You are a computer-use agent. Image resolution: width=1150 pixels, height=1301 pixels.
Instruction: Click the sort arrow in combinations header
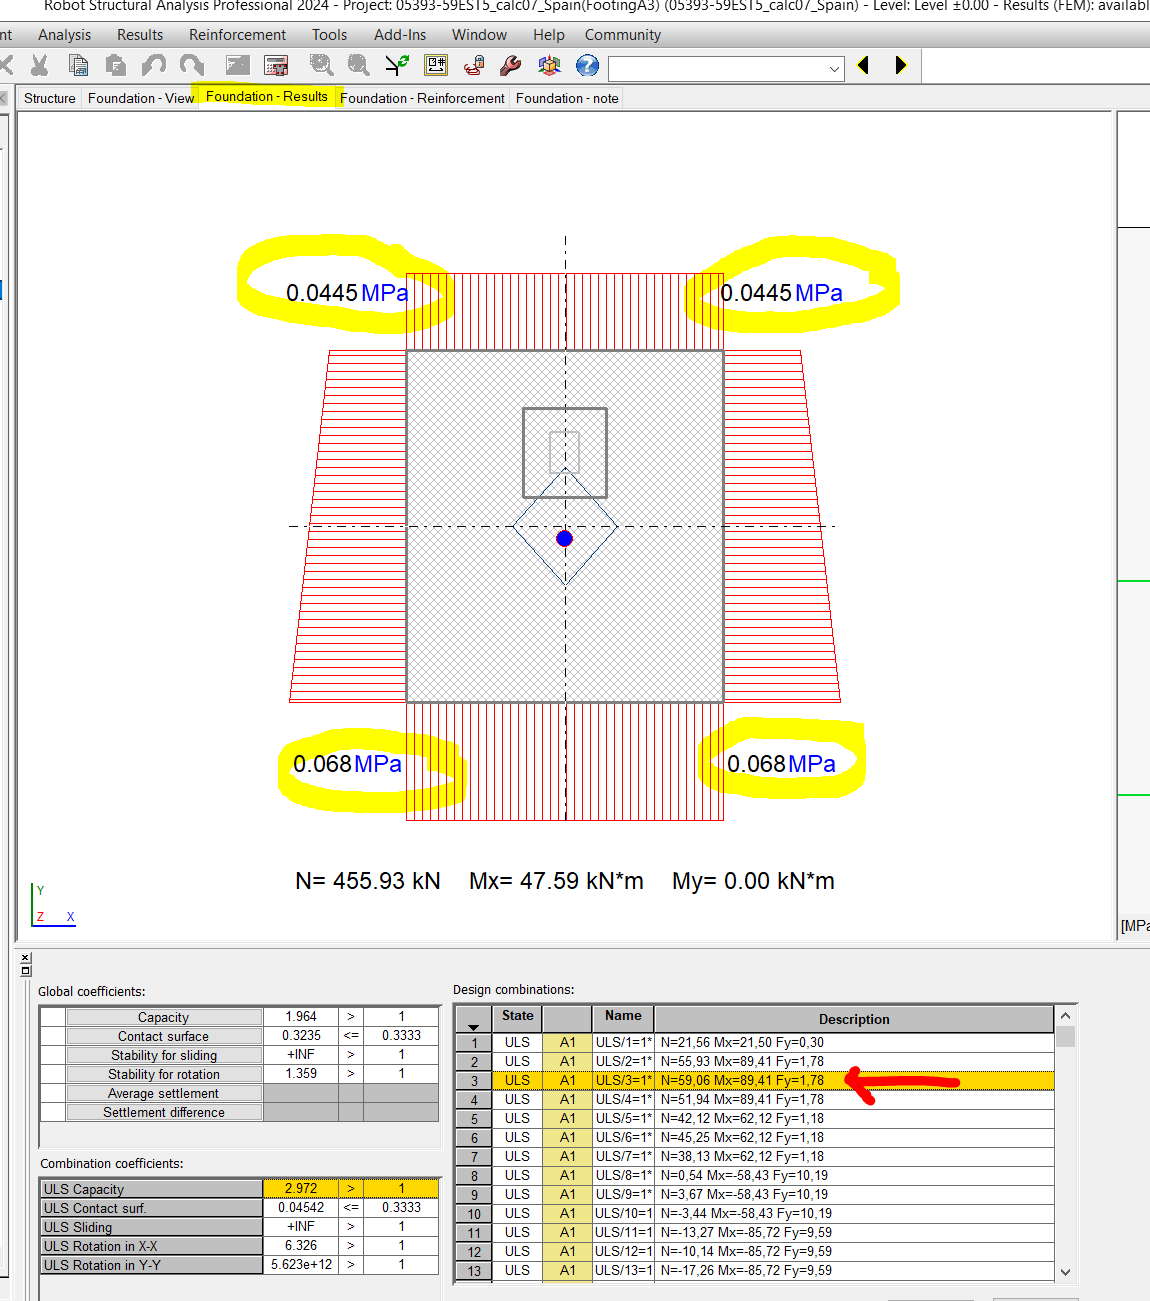coord(473,1027)
